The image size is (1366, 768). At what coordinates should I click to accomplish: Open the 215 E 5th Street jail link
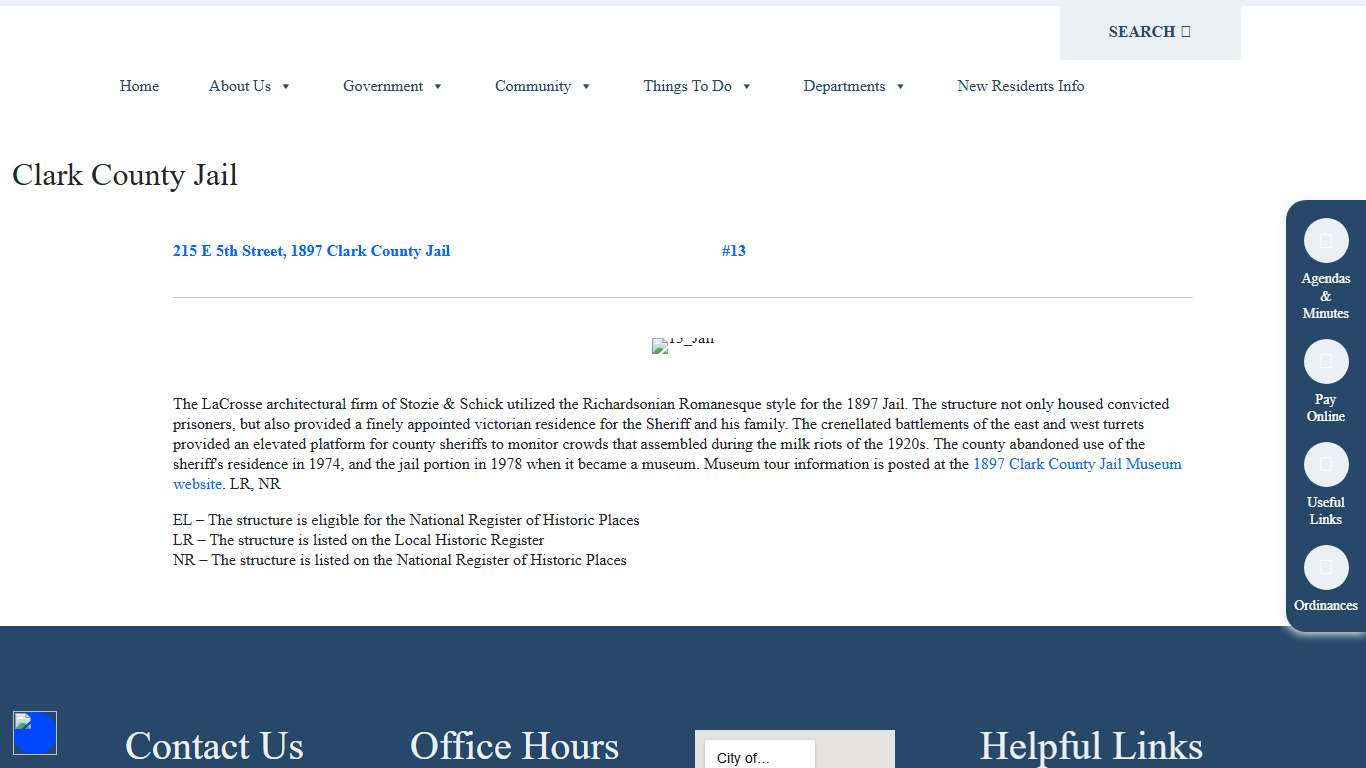(x=311, y=251)
